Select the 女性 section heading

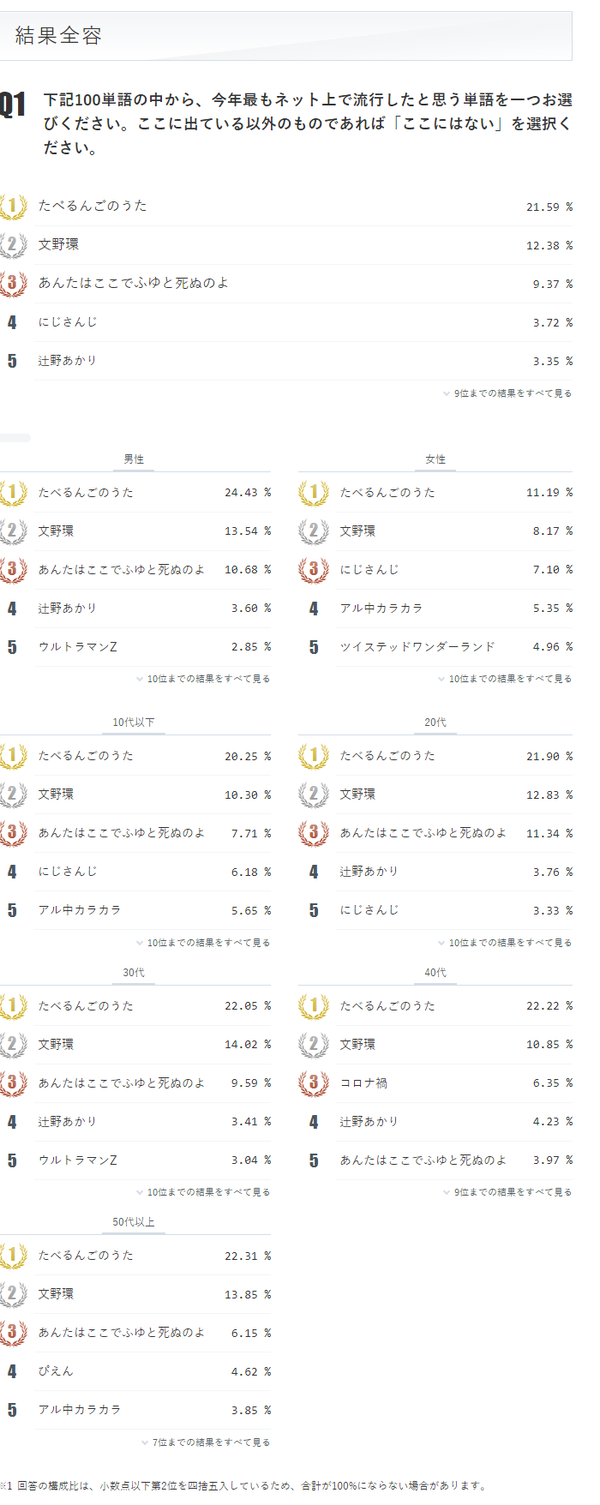coord(436,460)
